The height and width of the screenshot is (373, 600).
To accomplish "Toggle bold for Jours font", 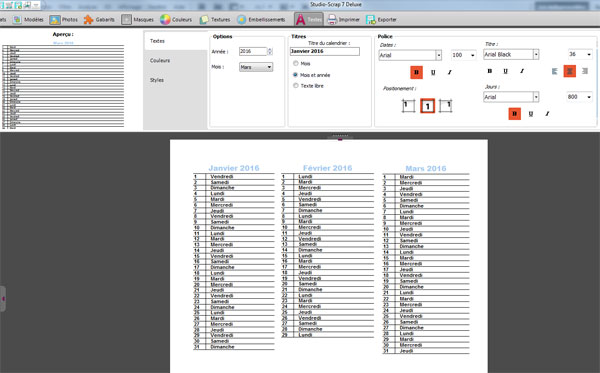I will coord(515,114).
